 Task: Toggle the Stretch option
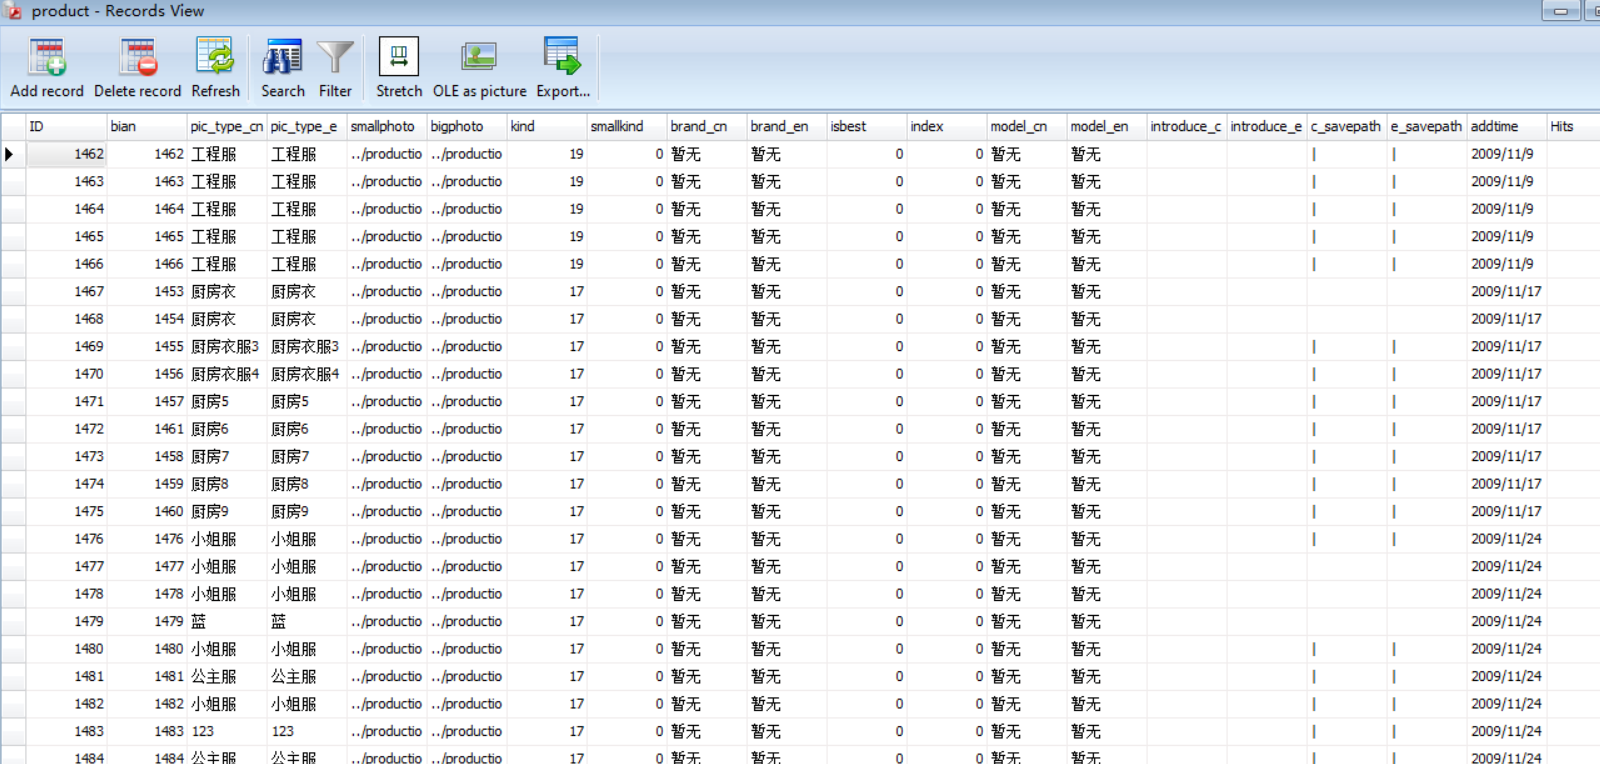pos(399,68)
